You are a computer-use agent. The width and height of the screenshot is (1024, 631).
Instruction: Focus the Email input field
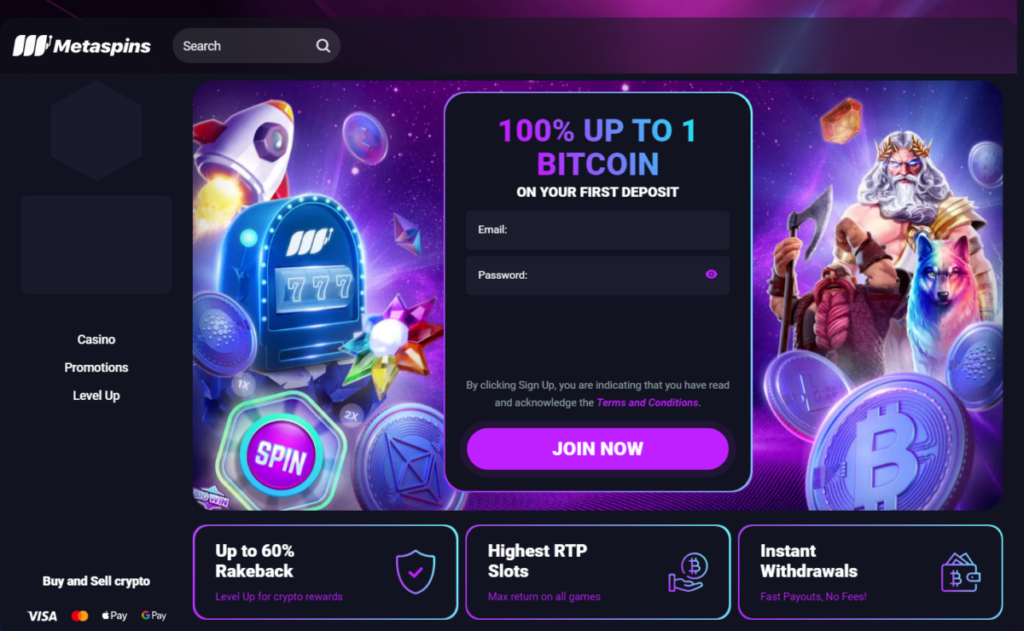tap(598, 229)
